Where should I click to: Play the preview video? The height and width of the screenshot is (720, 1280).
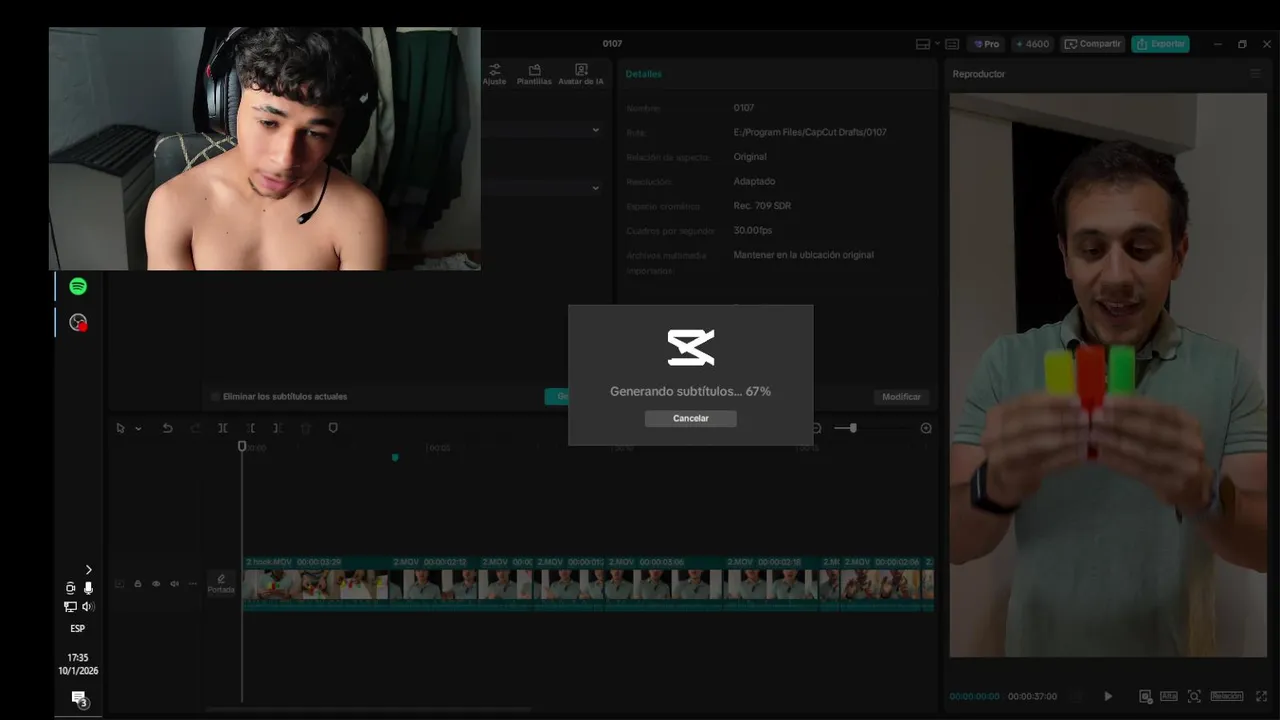(x=1107, y=696)
